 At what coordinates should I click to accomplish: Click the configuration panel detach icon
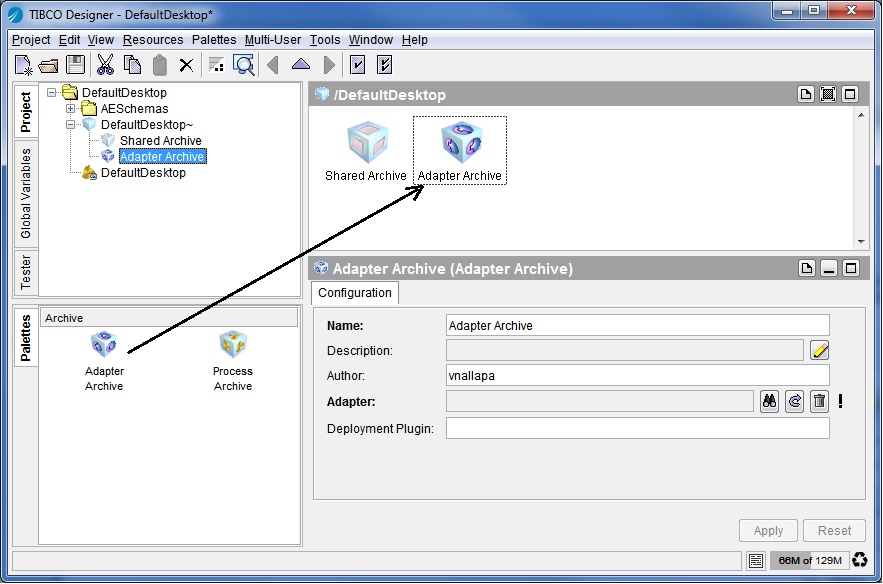click(806, 268)
